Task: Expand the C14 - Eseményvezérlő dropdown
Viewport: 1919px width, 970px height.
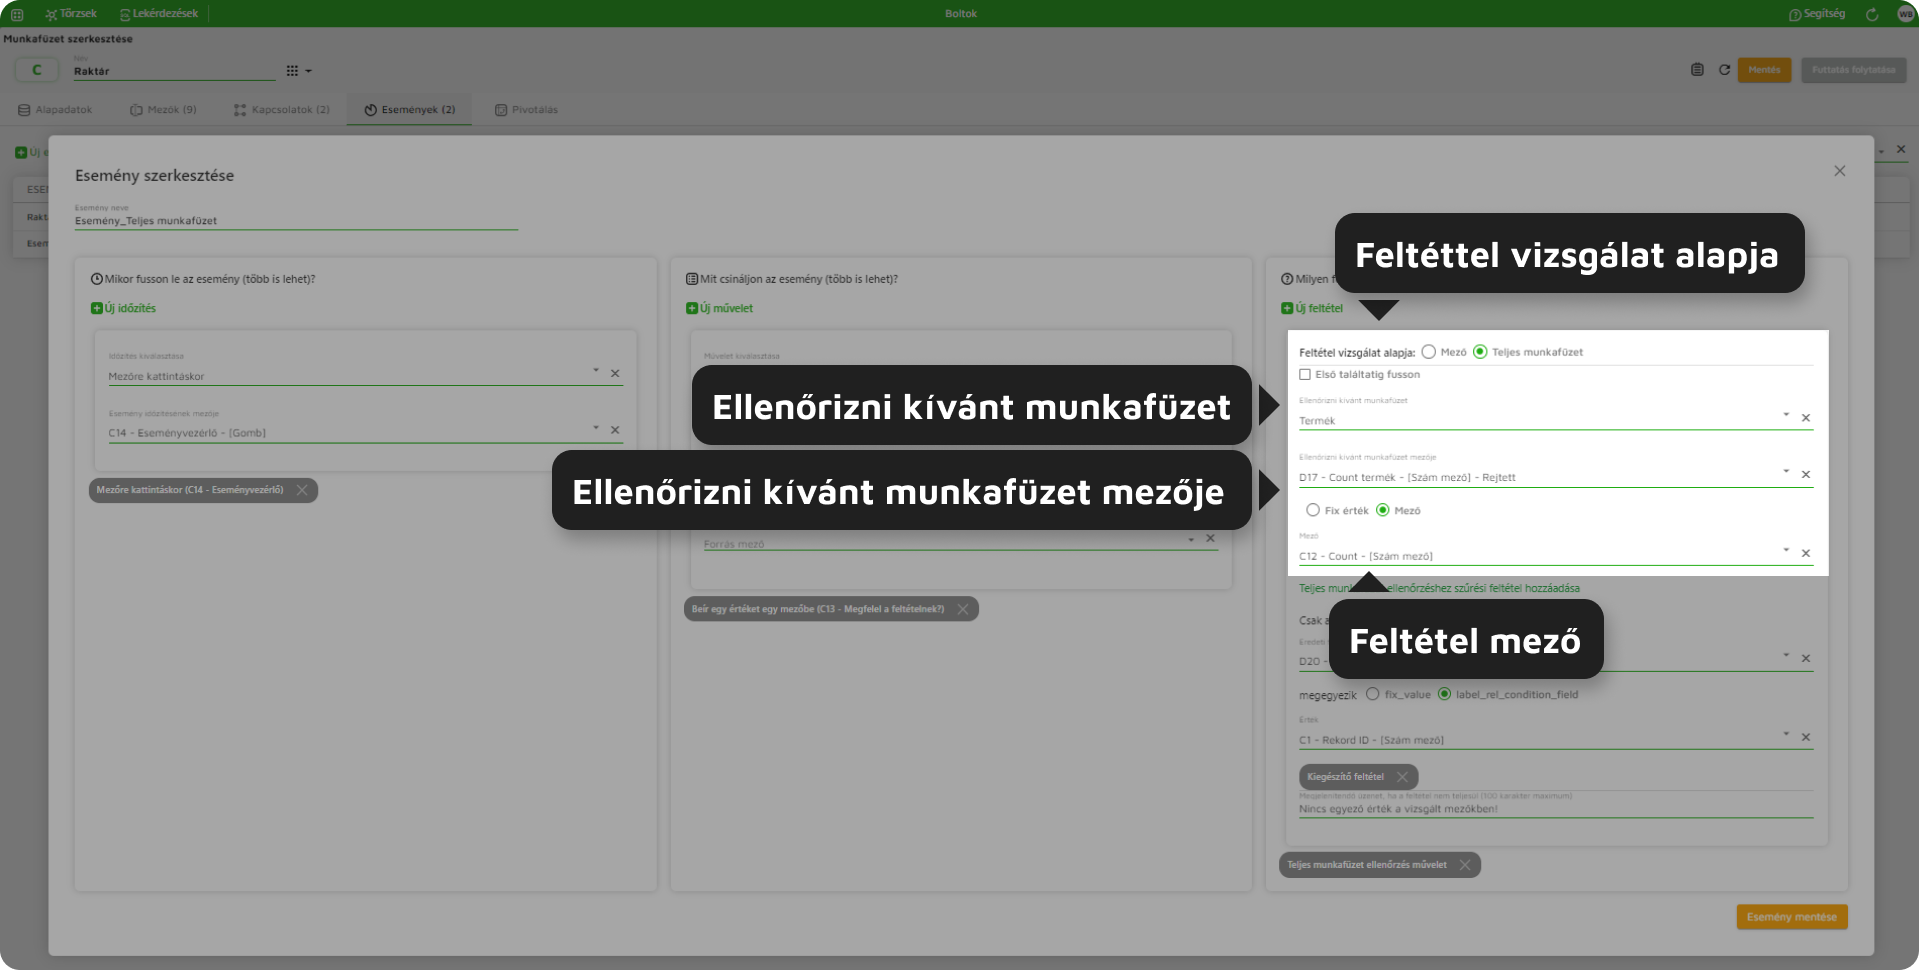Action: (596, 428)
